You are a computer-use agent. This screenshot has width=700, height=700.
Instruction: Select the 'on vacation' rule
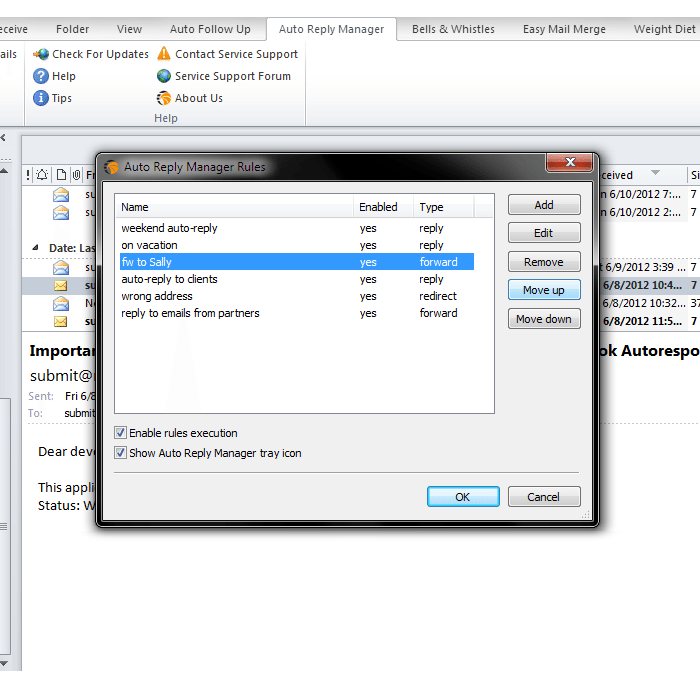click(x=297, y=245)
